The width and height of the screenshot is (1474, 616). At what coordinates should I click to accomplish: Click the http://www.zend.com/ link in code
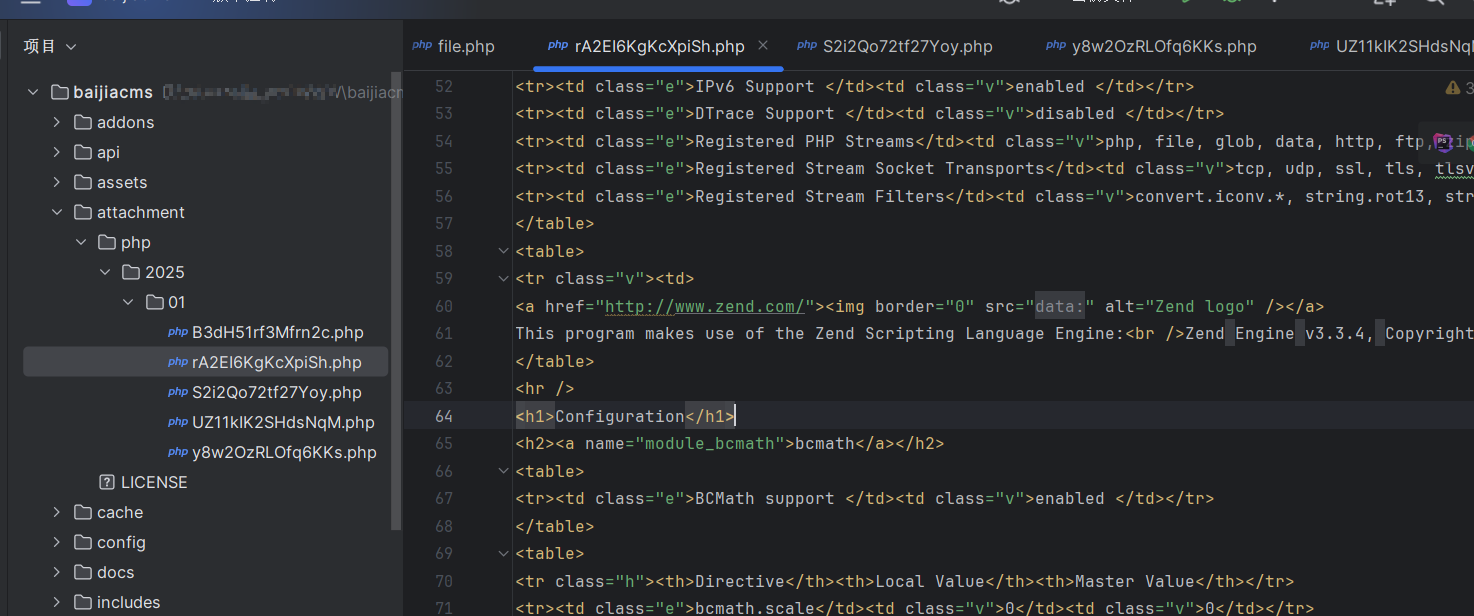[705, 306]
